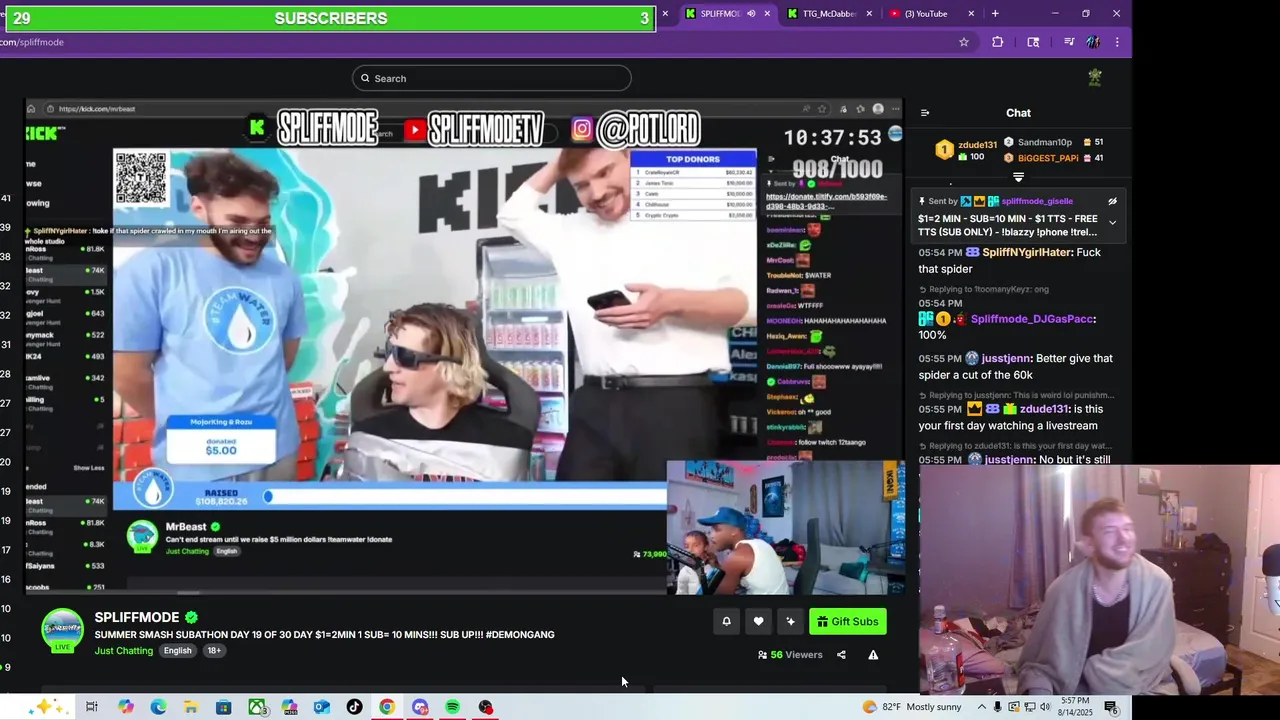Open Spotify from the taskbar
Screen dimensions: 1280x720
[452, 707]
